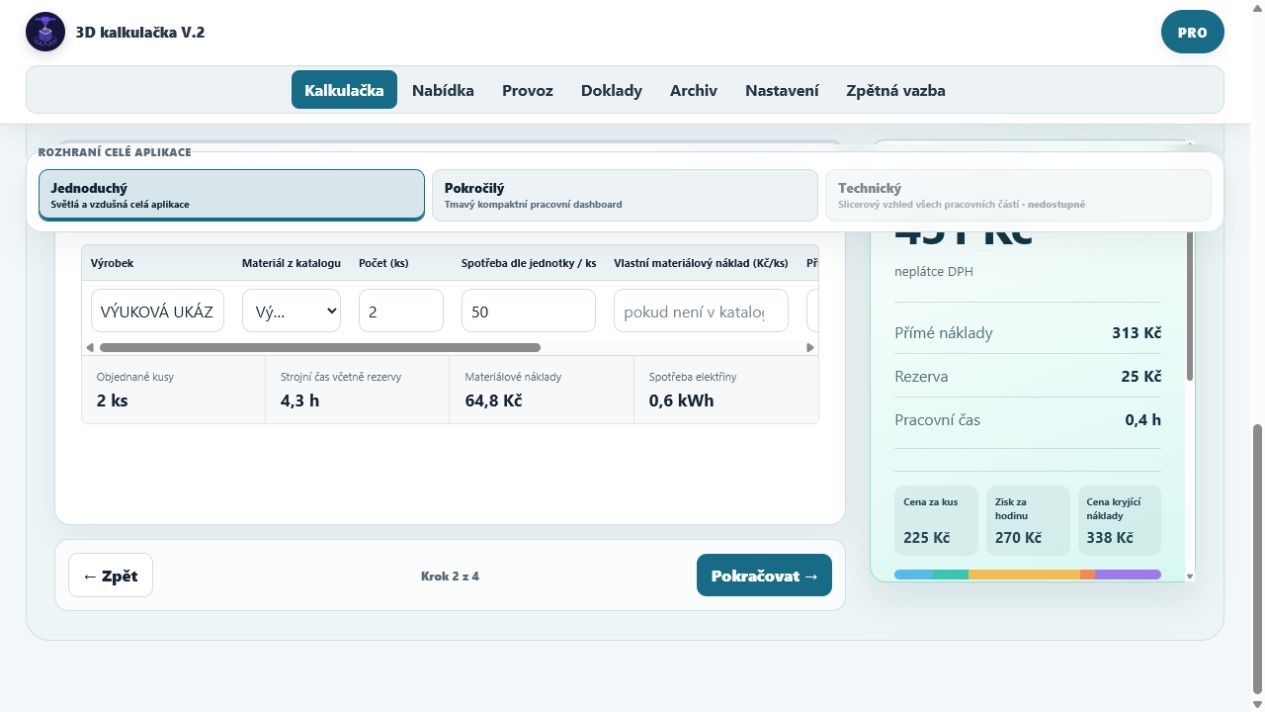Click the cost breakdown color bar
The image size is (1265, 712).
pyautogui.click(x=1027, y=575)
